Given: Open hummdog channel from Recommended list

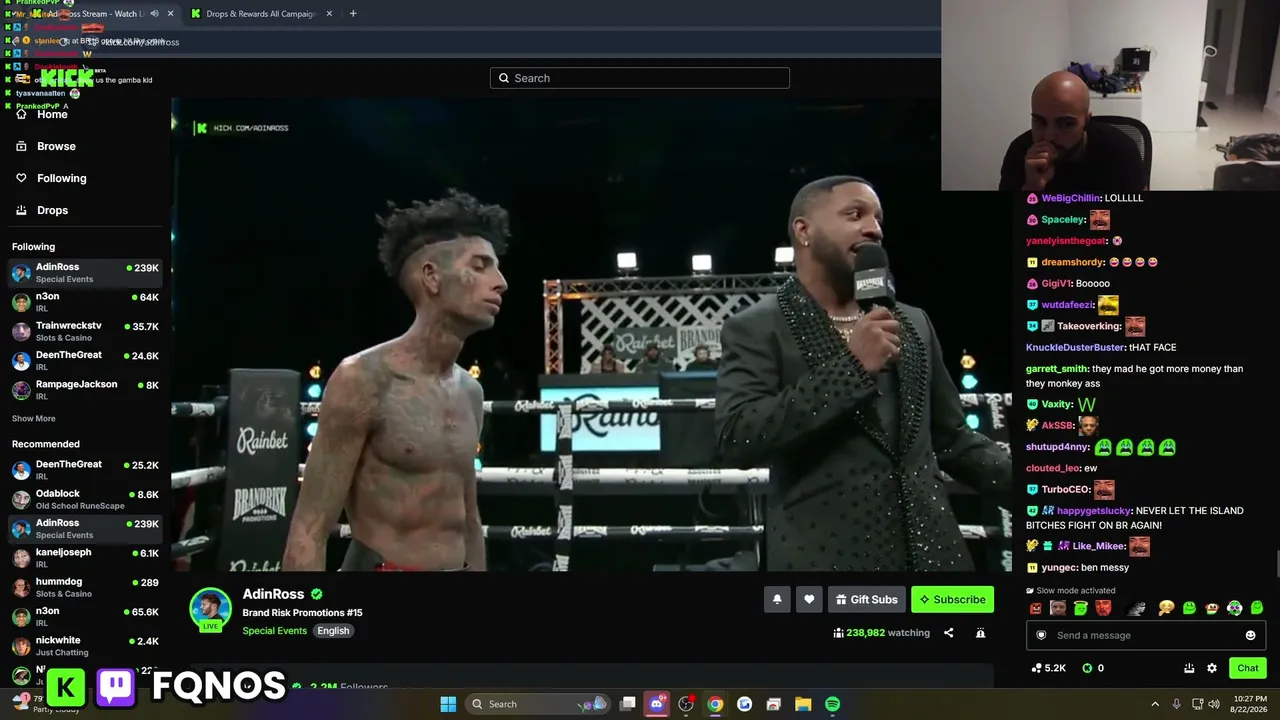Looking at the screenshot, I should 85,586.
